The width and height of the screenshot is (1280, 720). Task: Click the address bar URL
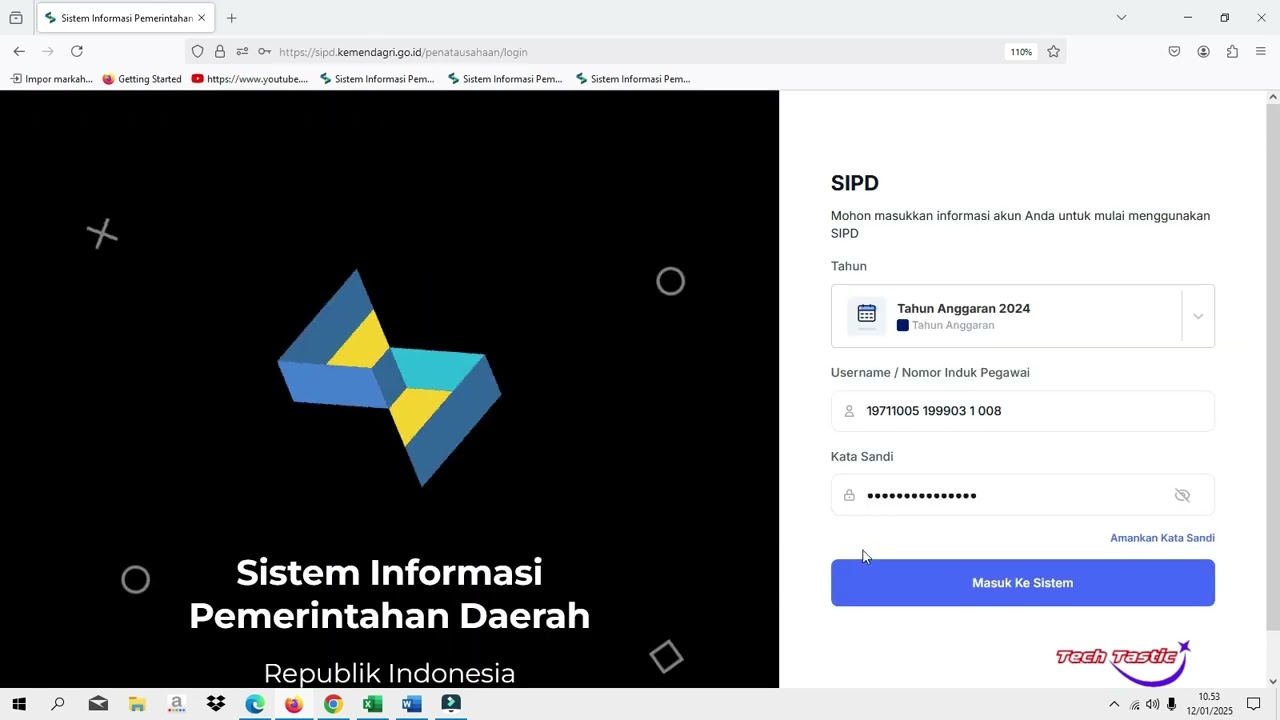[403, 52]
